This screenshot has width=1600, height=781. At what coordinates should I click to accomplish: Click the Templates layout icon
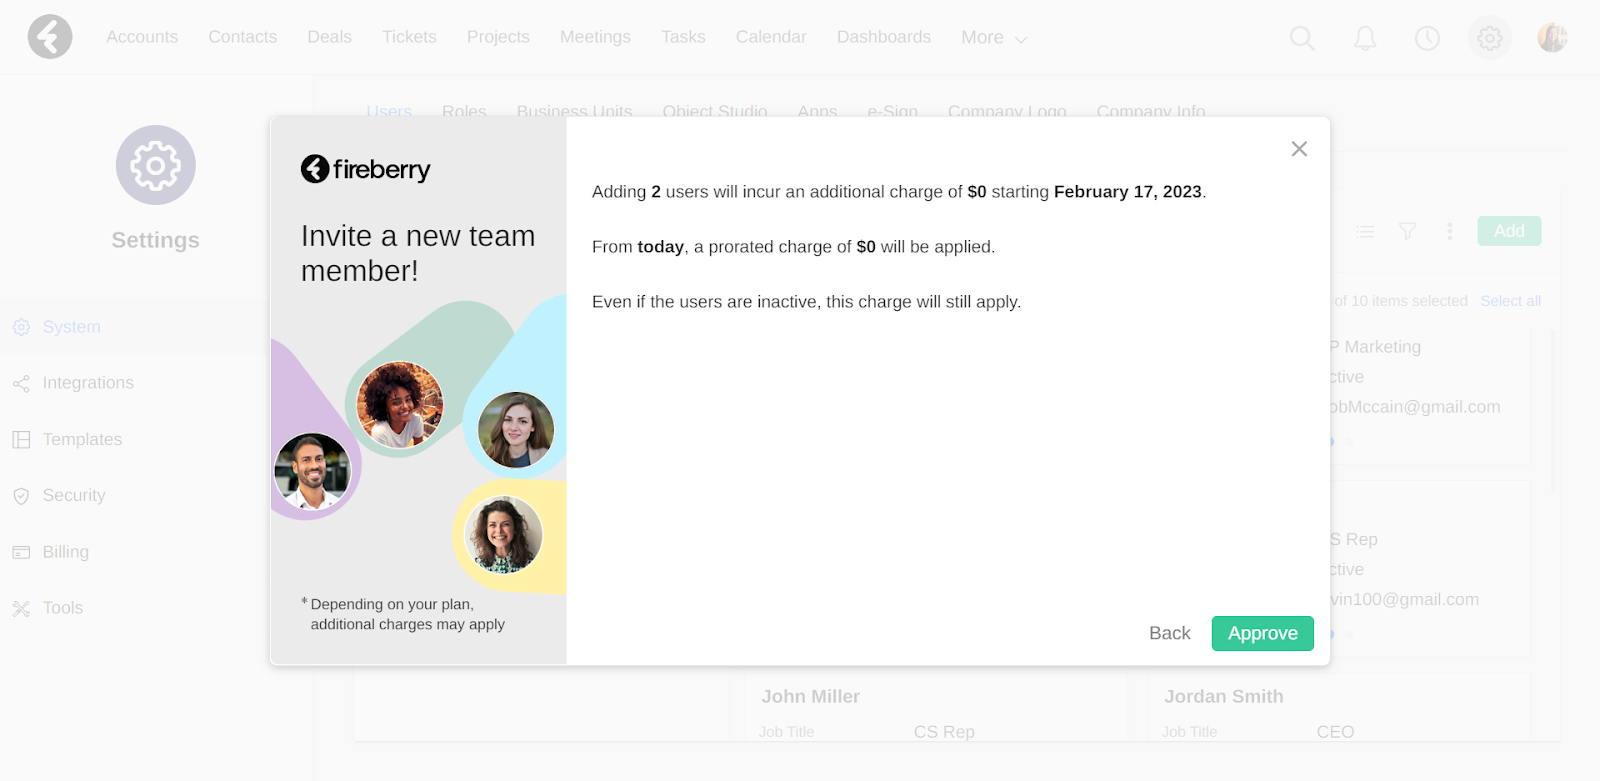tap(21, 439)
